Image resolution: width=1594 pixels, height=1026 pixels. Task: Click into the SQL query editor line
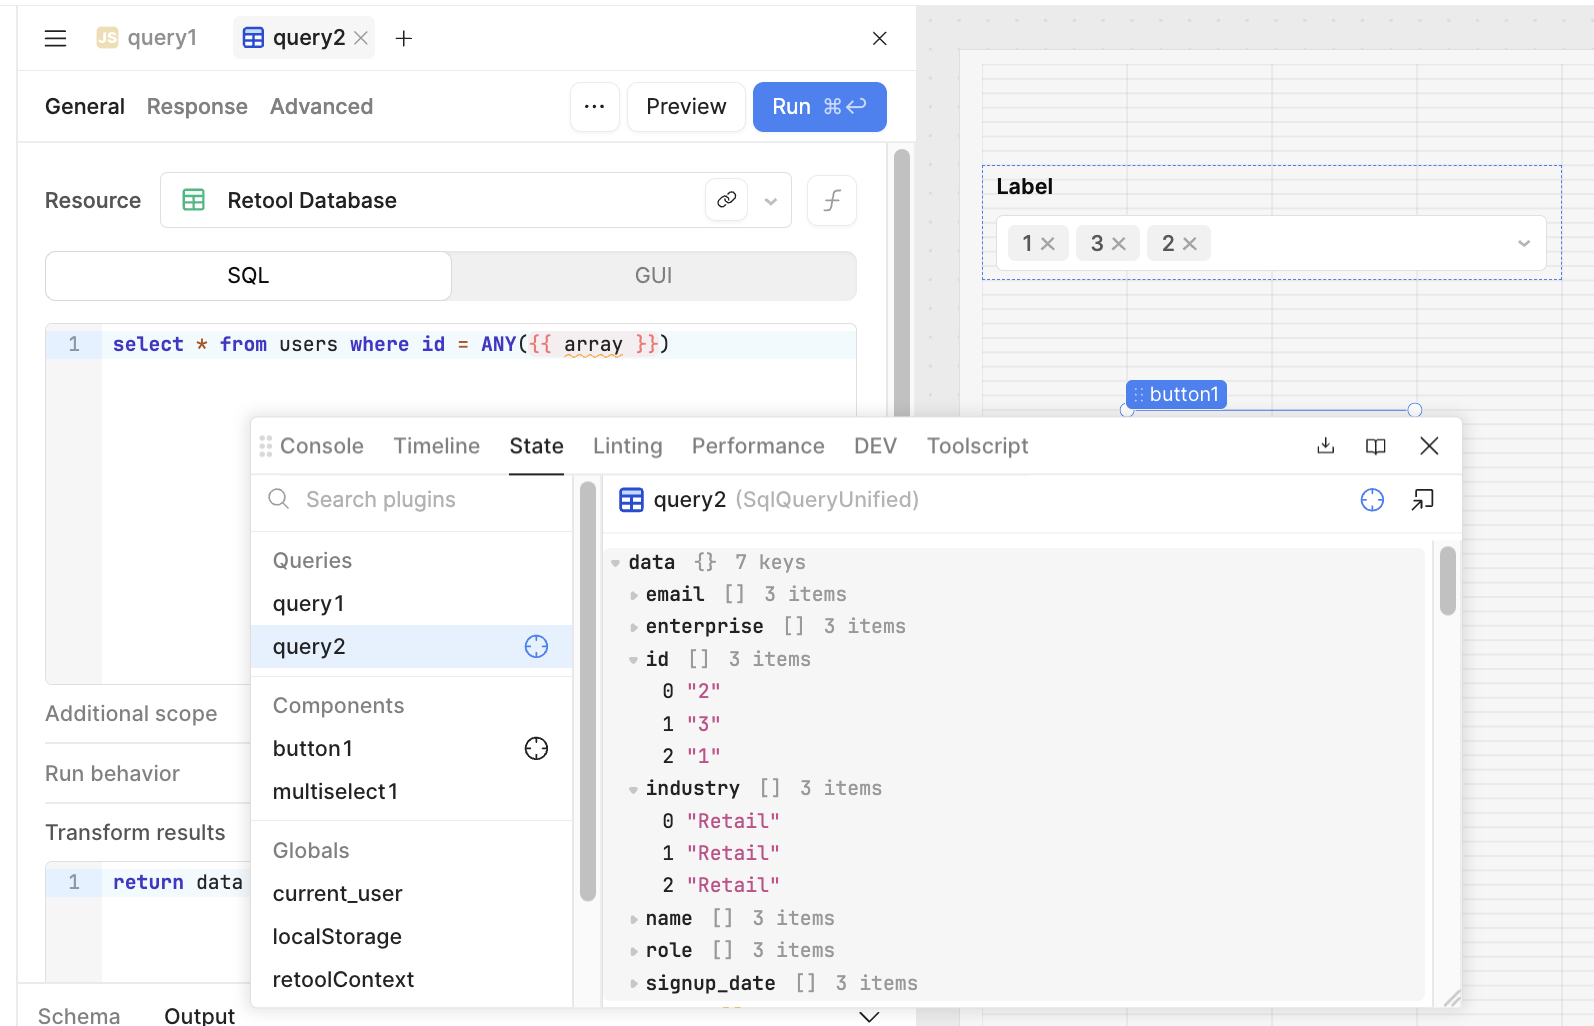478,344
